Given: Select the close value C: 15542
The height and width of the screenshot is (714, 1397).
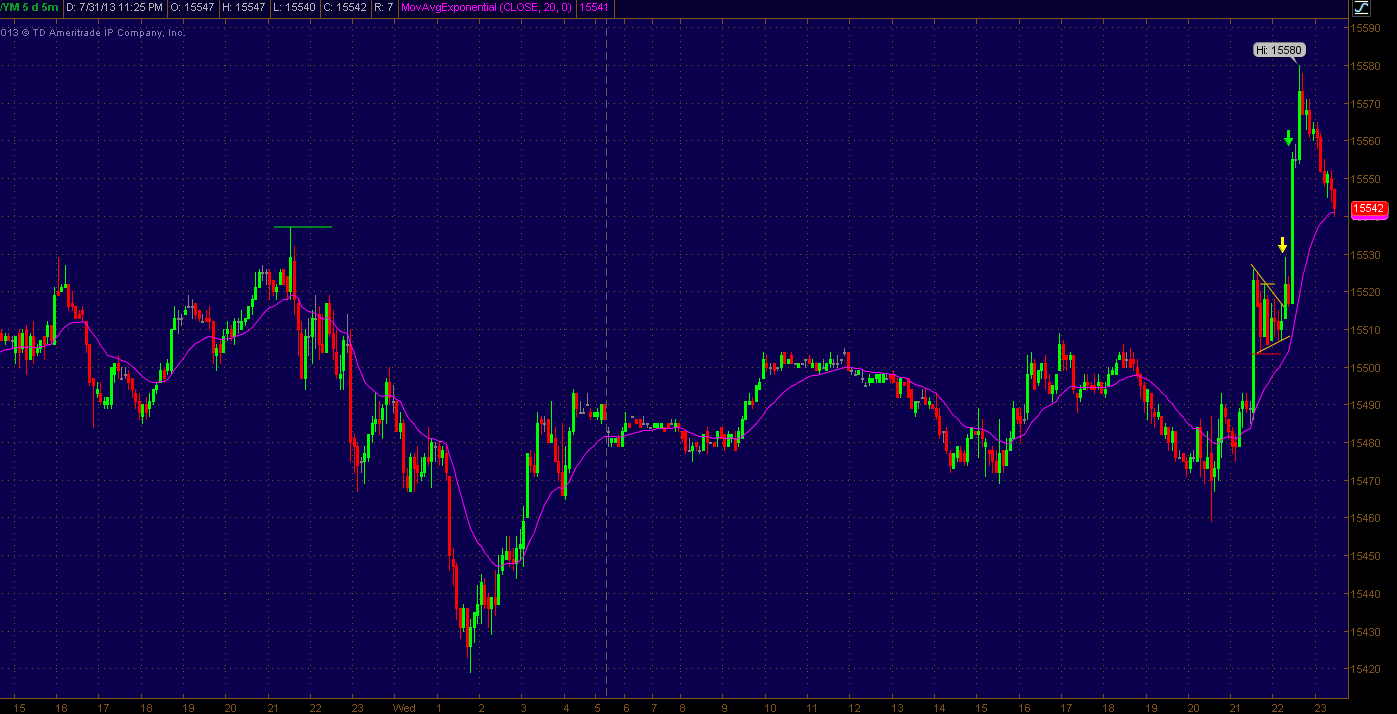Looking at the screenshot, I should [345, 7].
